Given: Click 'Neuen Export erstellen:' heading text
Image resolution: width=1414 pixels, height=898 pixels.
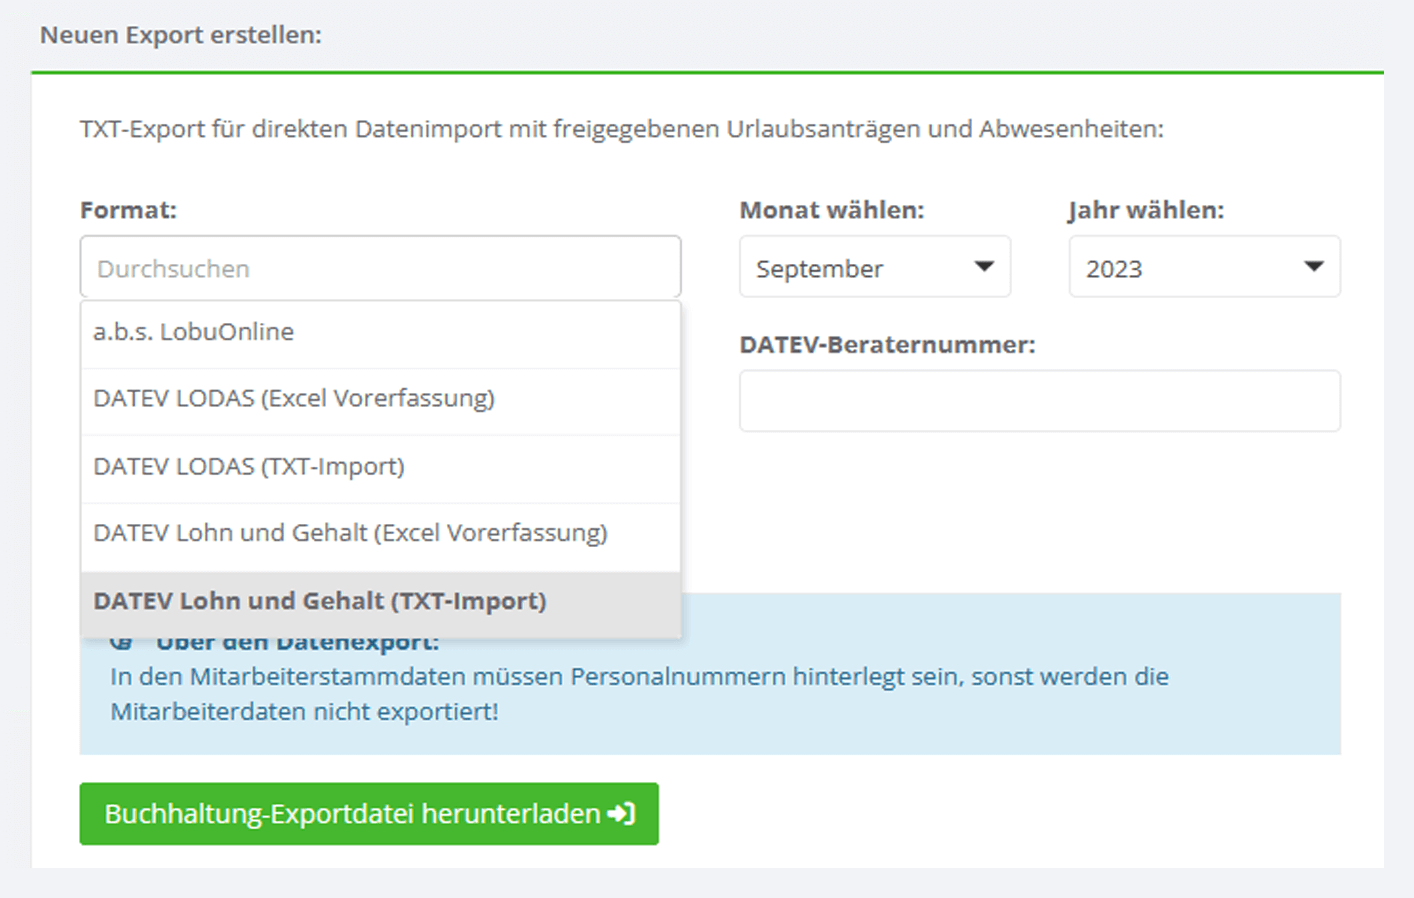Looking at the screenshot, I should coord(181,35).
